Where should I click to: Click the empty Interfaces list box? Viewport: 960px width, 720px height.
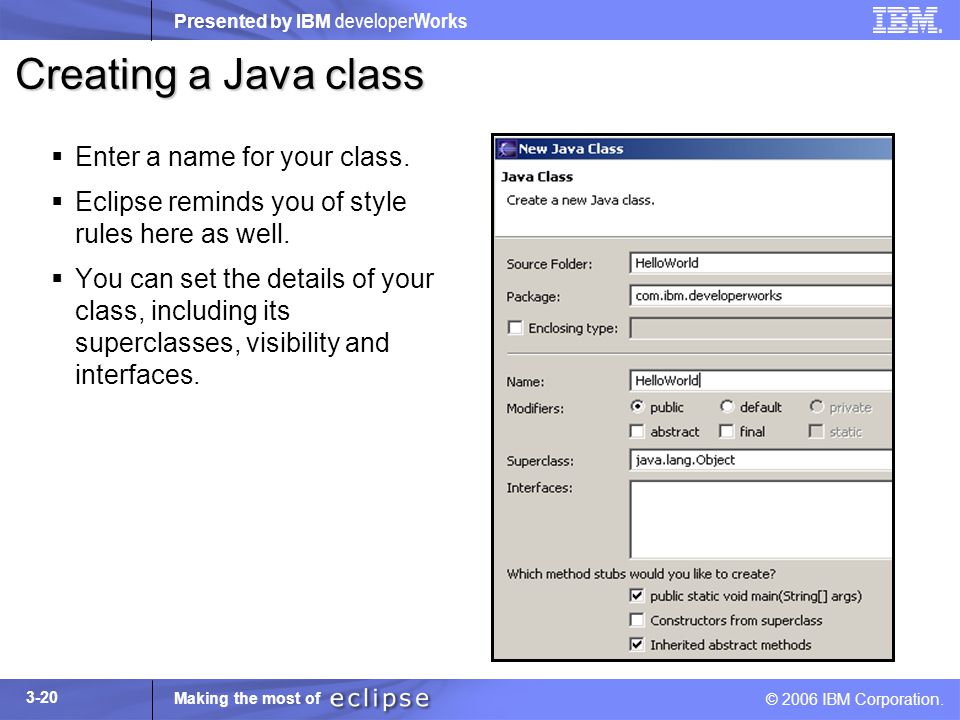pos(760,520)
